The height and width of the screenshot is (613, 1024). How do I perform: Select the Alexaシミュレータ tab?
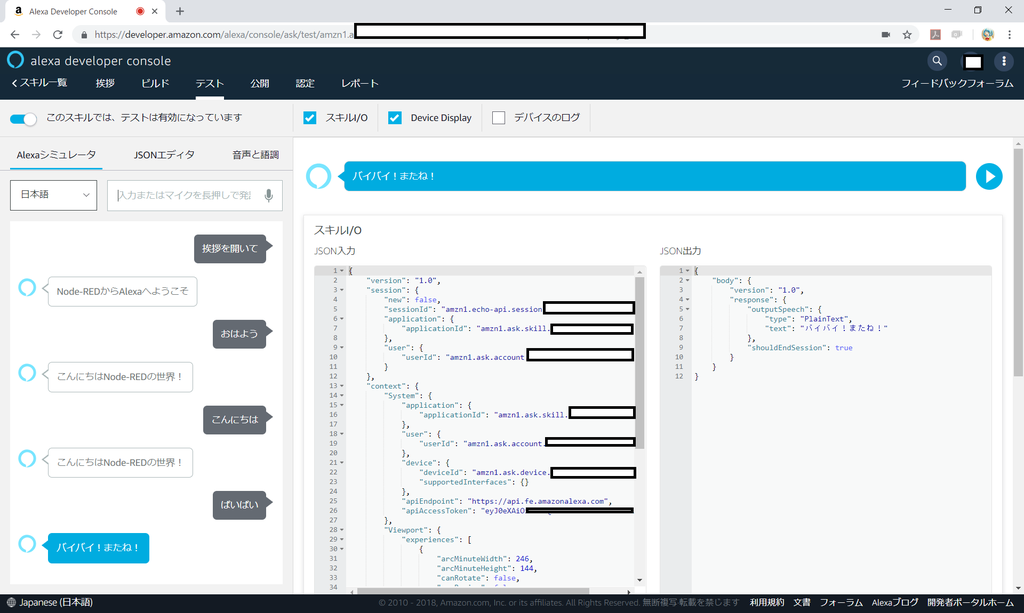56,155
